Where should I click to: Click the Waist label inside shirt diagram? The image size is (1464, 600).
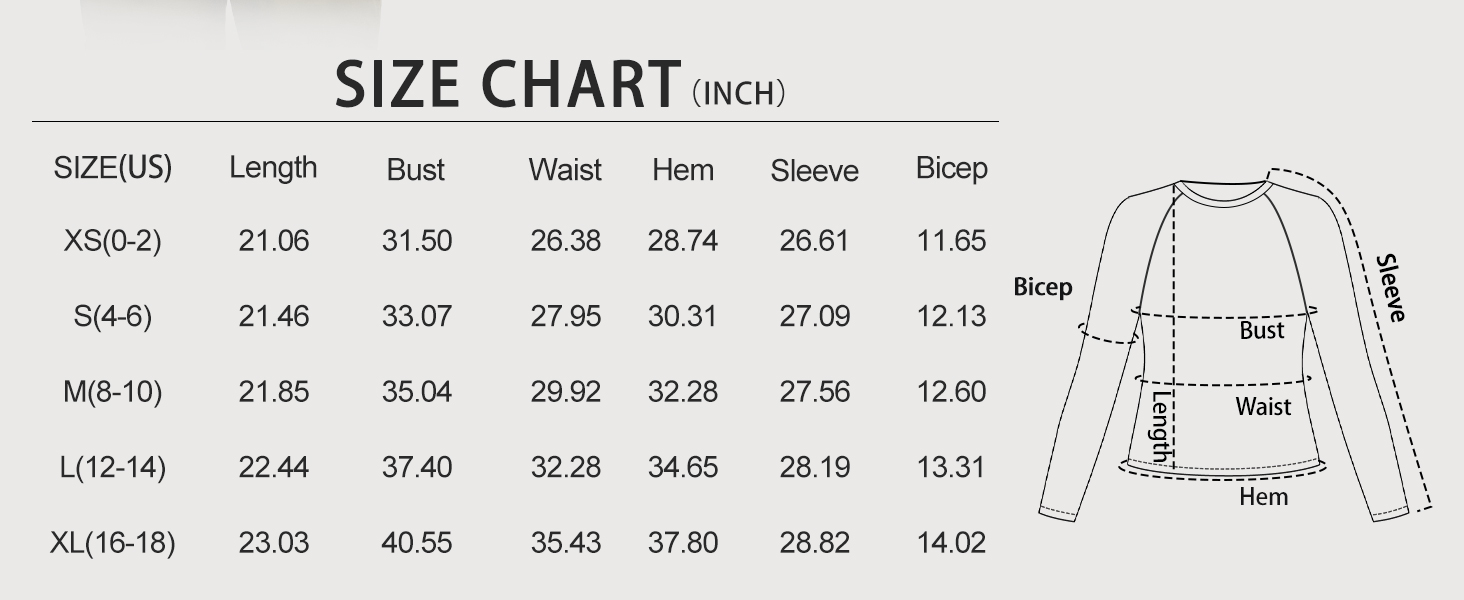1263,406
